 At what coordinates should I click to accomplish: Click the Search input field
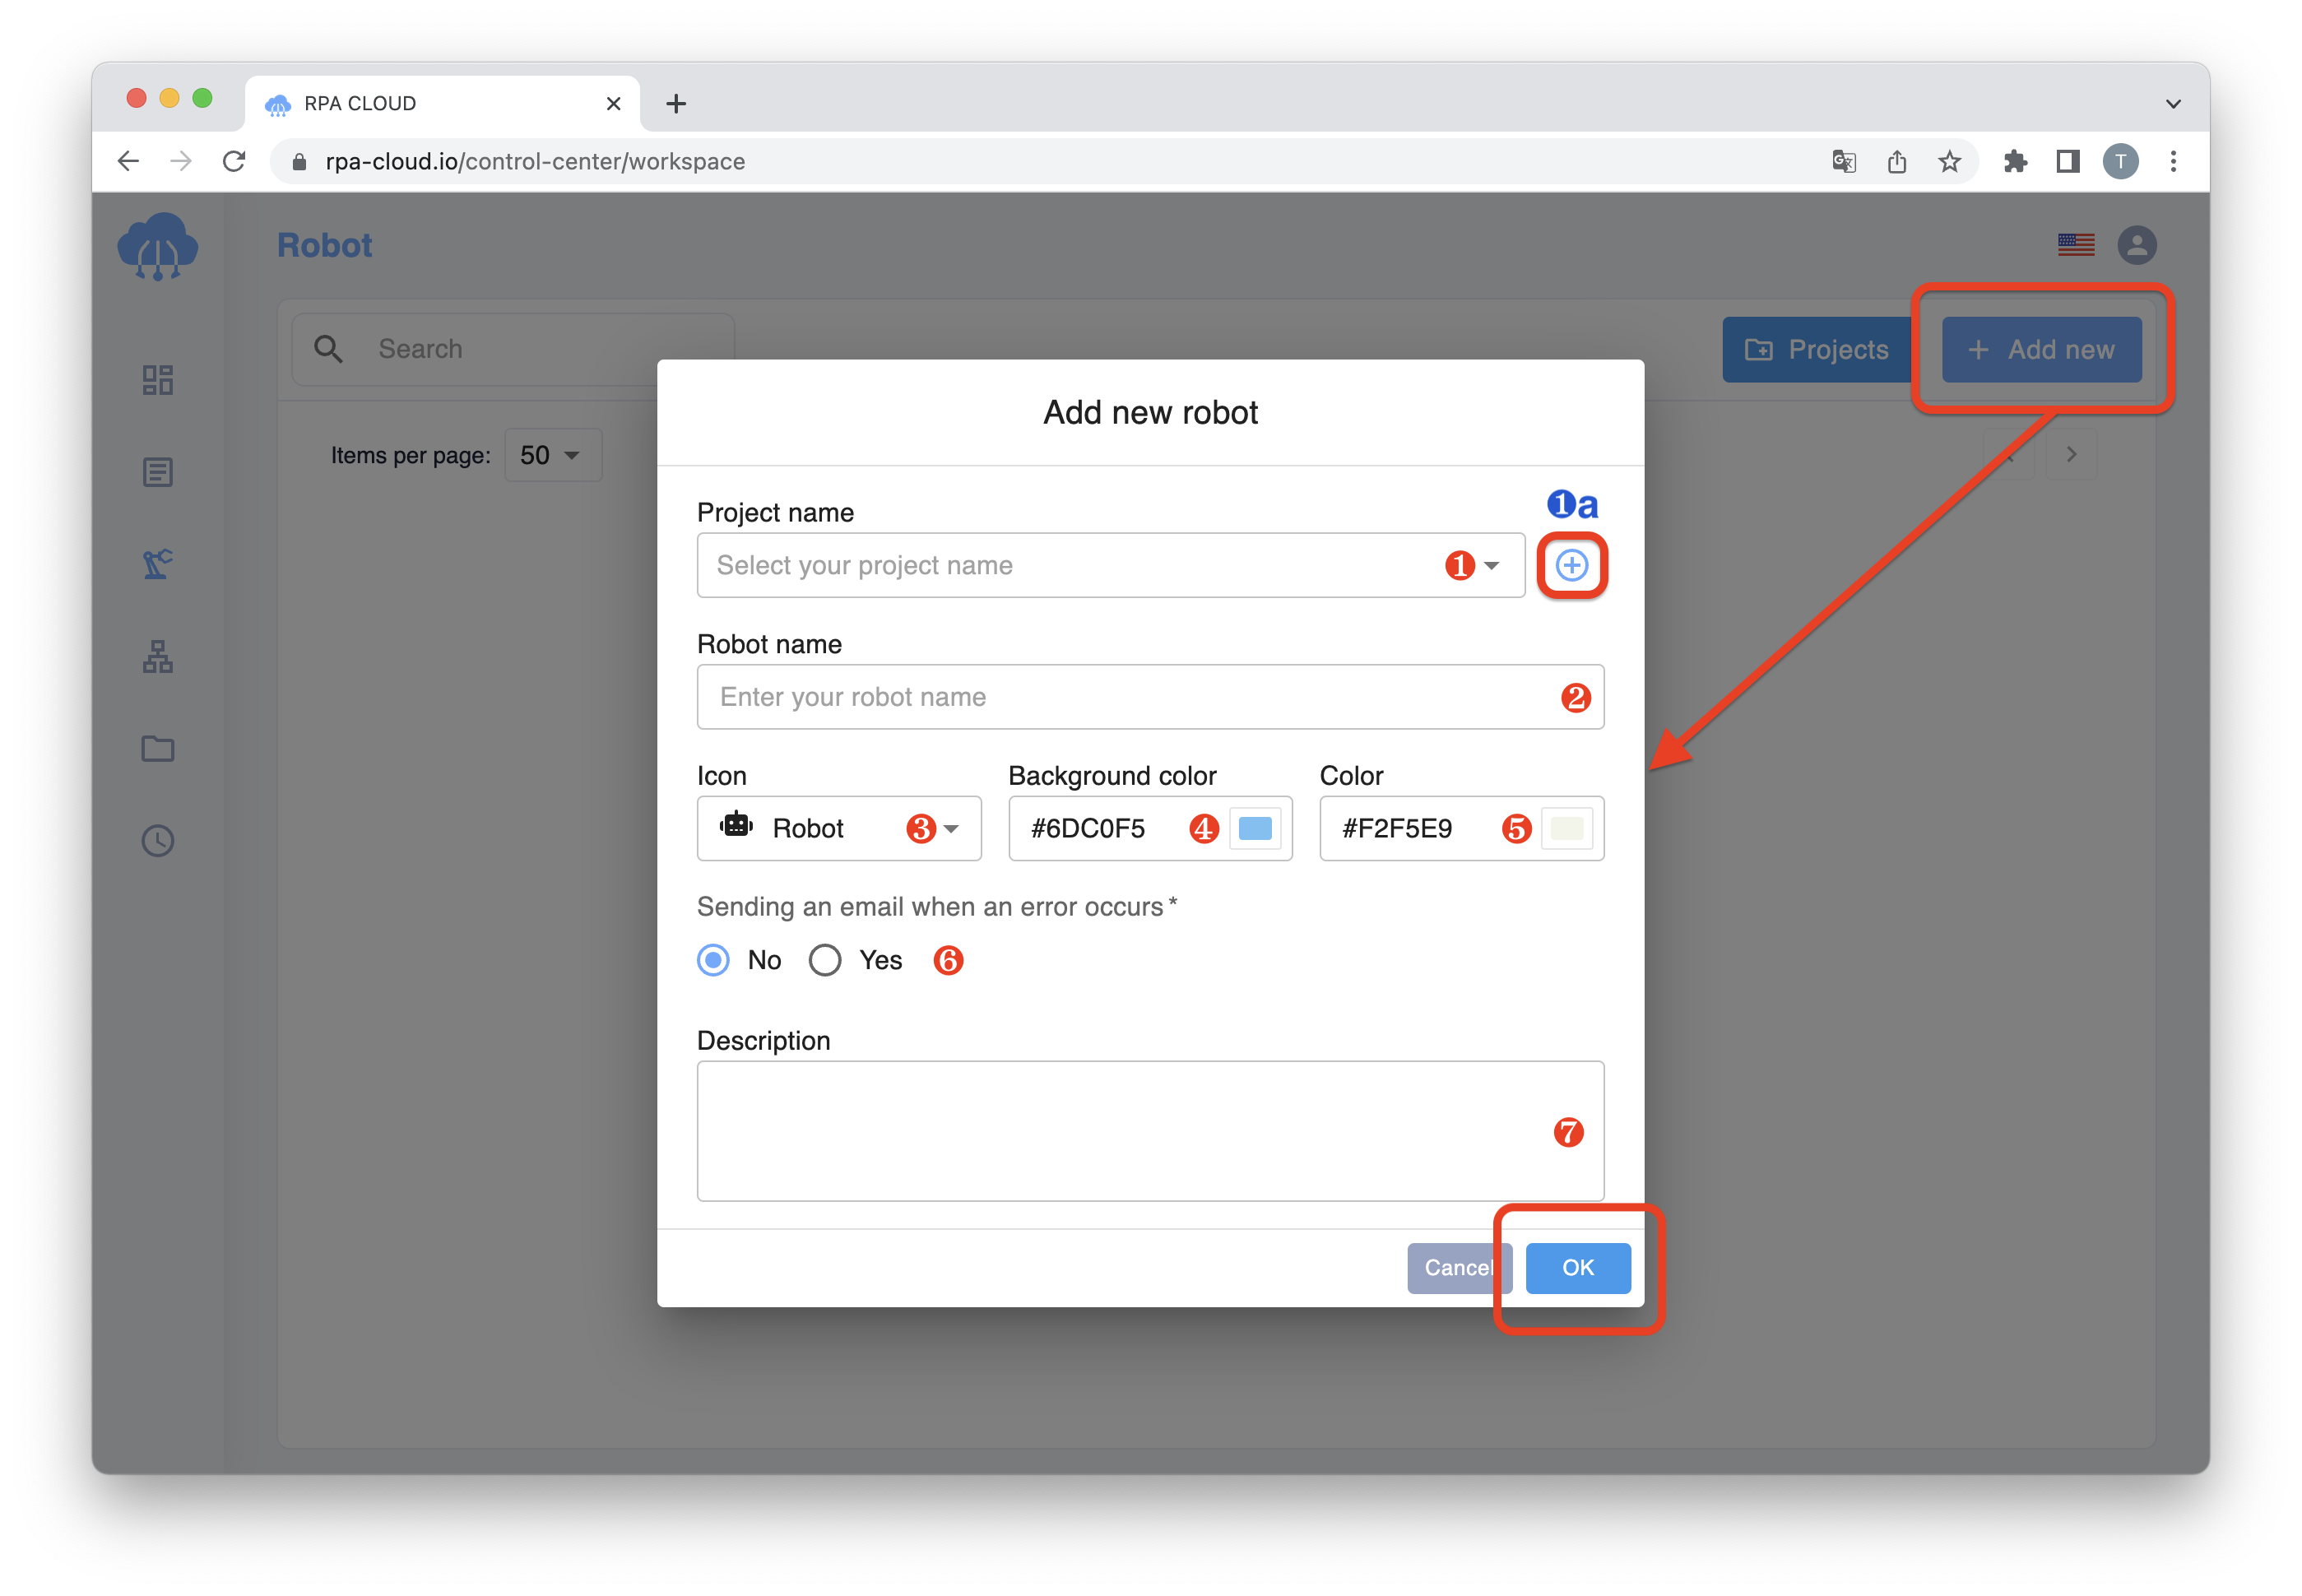512,349
